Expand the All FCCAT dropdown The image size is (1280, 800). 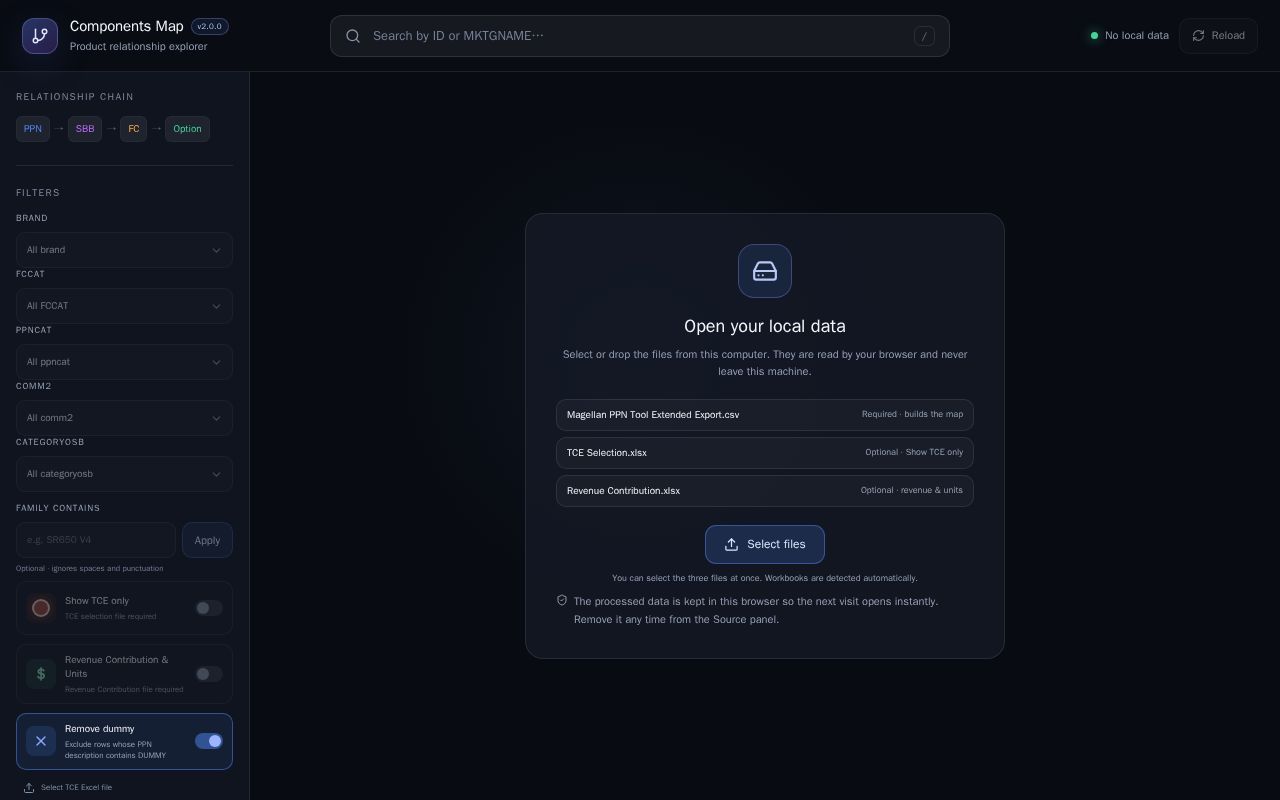coord(124,306)
